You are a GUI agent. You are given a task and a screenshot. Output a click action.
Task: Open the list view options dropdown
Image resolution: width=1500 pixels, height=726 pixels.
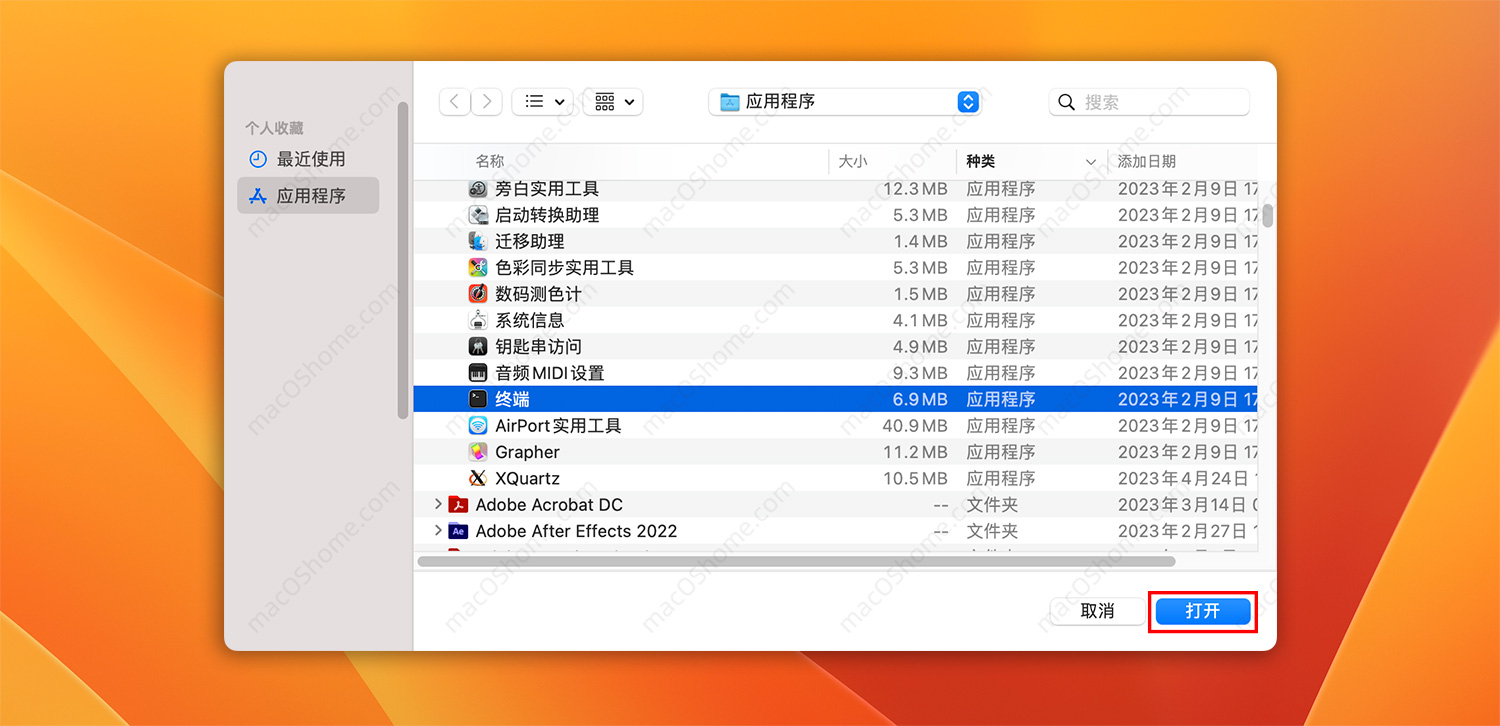(543, 101)
